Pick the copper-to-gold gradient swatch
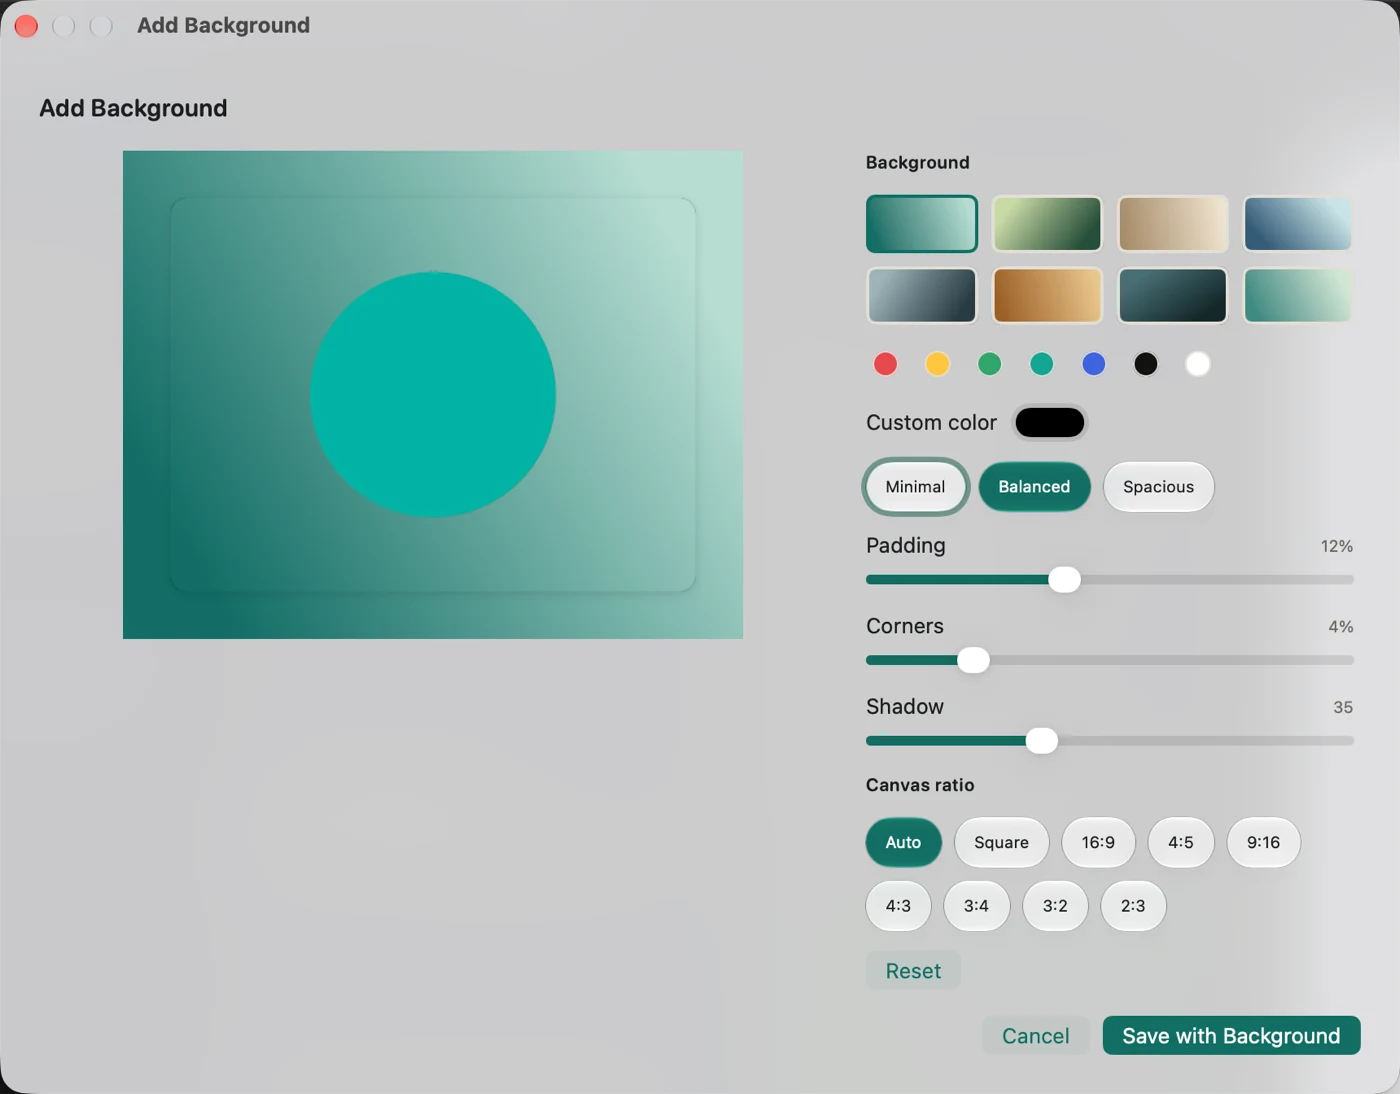The image size is (1400, 1094). (x=1047, y=295)
